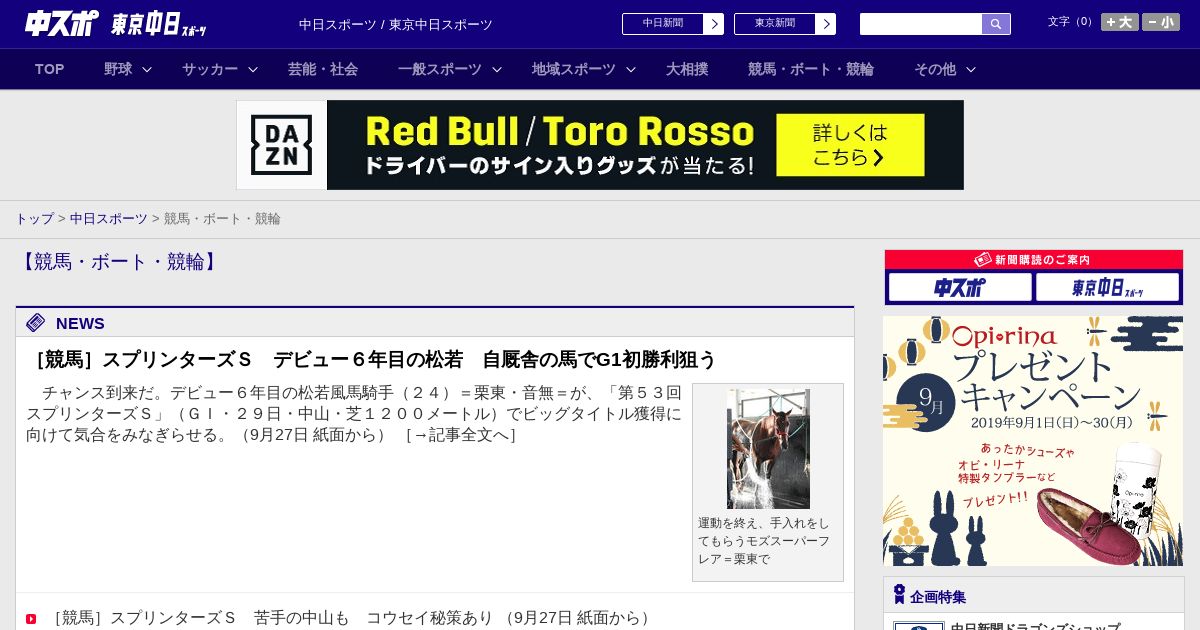This screenshot has height=630, width=1200.
Task: Decrease text size with the −小 button
Action: pyautogui.click(x=1161, y=22)
